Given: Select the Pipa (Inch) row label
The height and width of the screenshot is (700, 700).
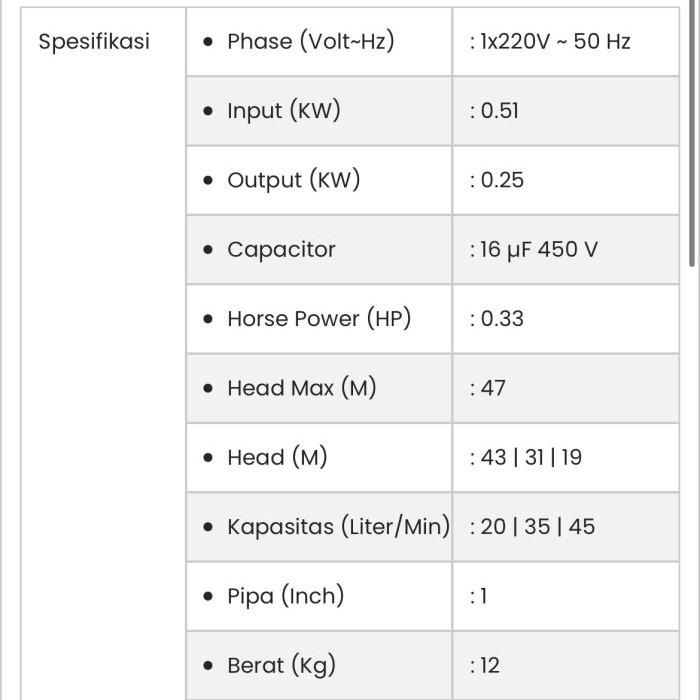Looking at the screenshot, I should coord(285,596).
